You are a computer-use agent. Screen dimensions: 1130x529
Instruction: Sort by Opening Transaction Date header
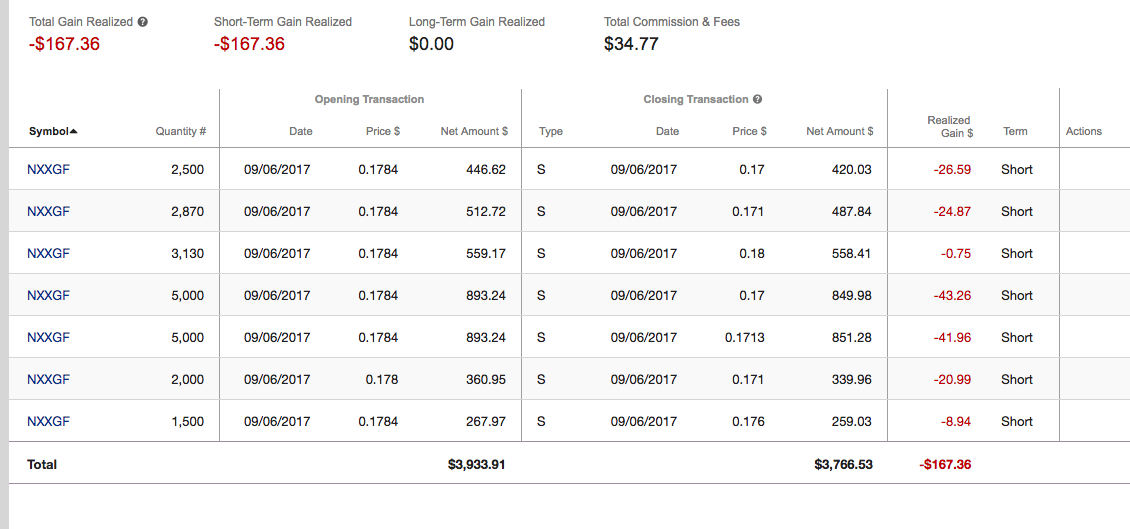pyautogui.click(x=300, y=132)
